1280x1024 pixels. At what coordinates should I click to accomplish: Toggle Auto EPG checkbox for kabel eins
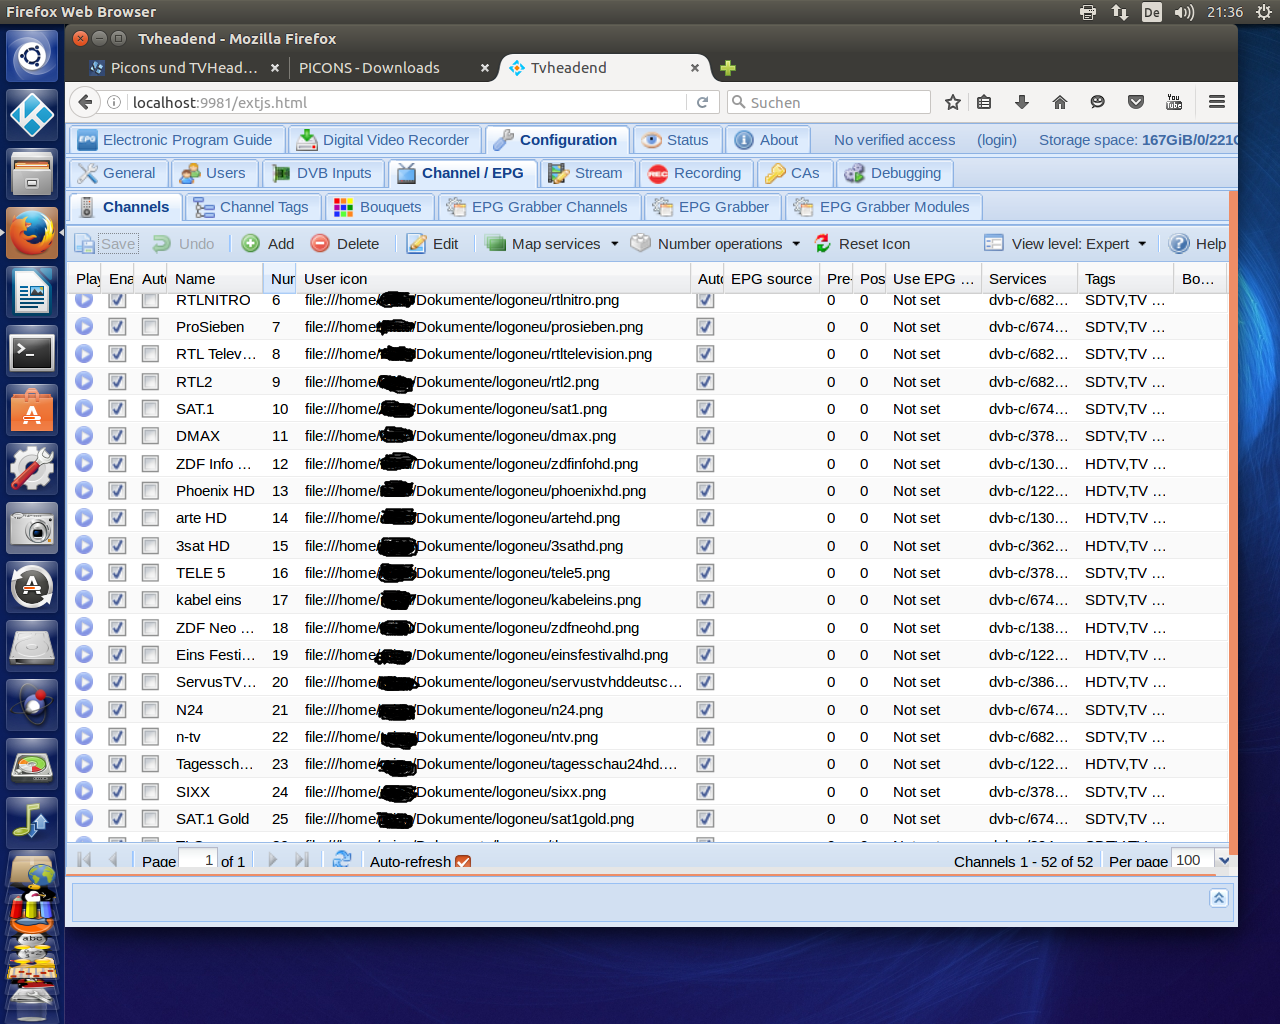[706, 600]
